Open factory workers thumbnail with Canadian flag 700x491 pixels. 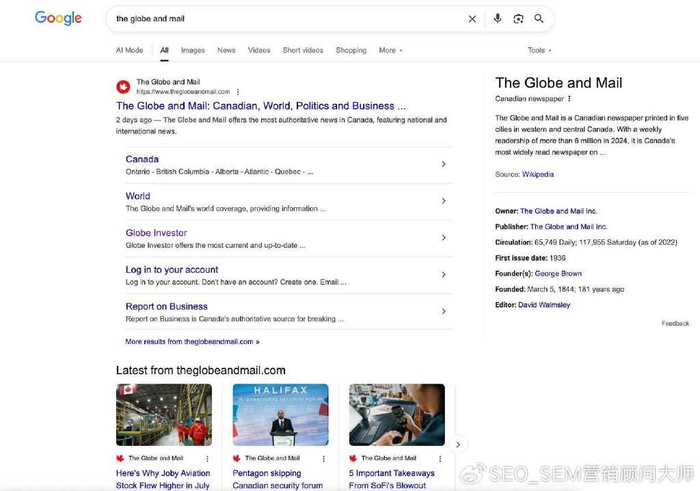164,415
